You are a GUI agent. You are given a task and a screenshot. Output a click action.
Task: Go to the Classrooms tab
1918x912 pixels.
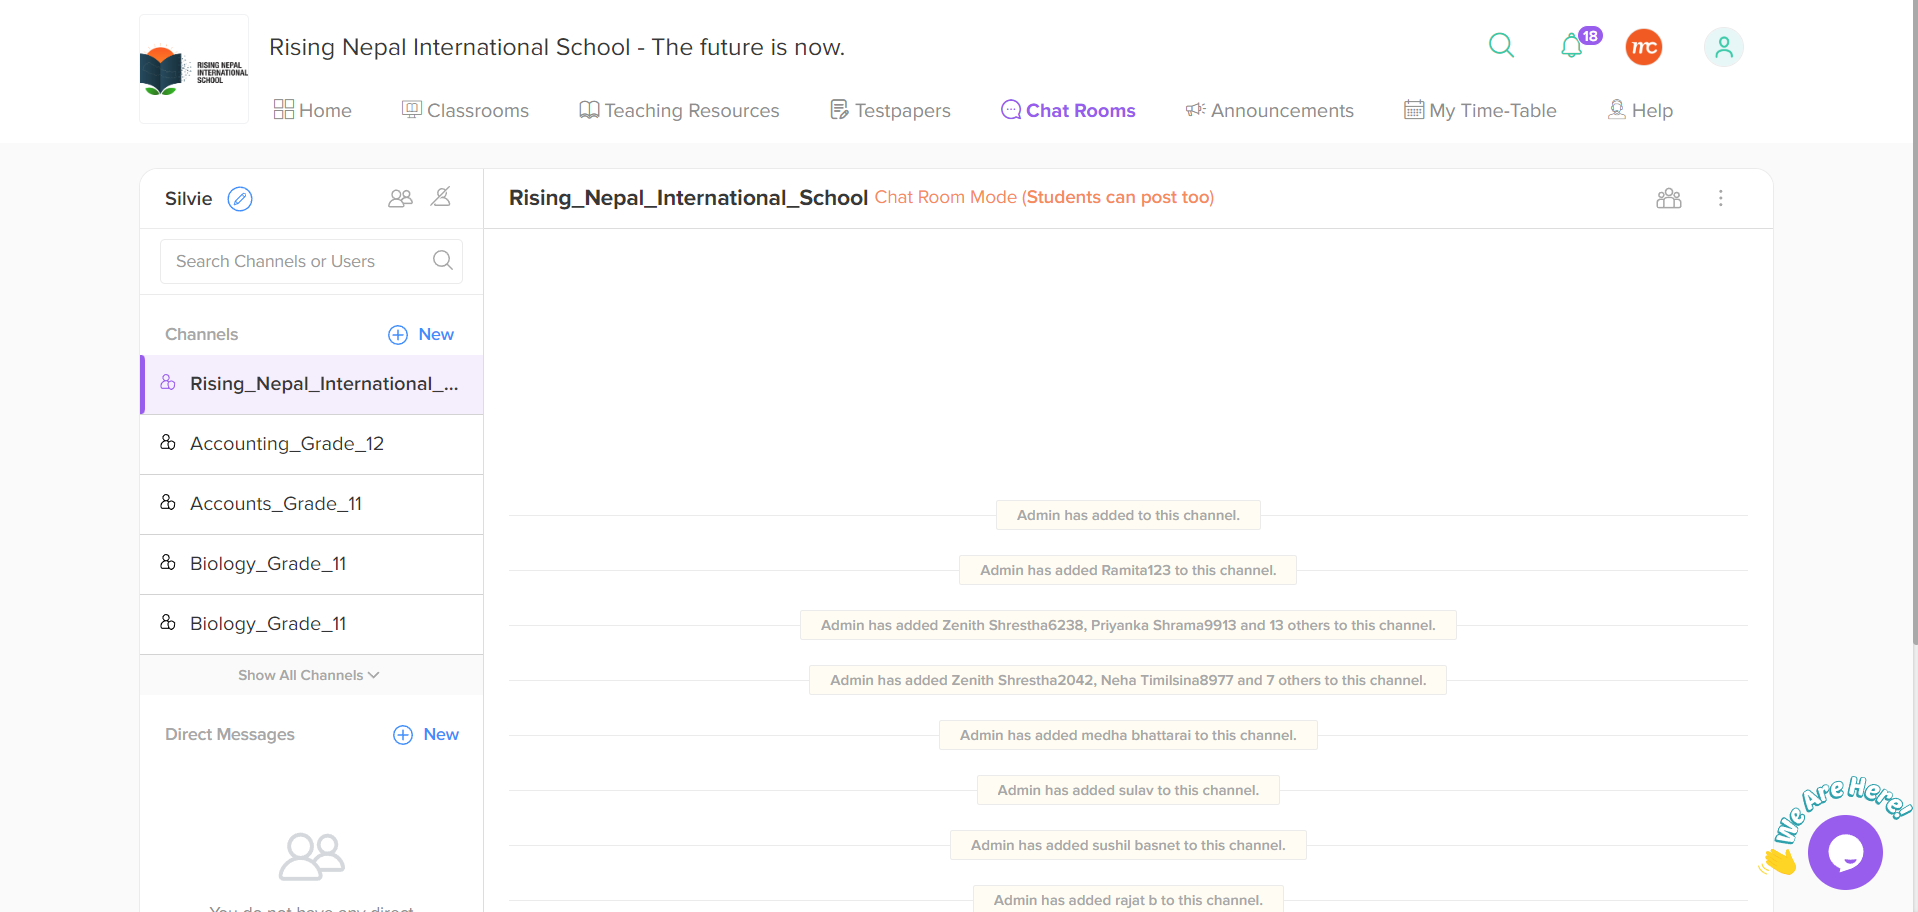pyautogui.click(x=465, y=110)
